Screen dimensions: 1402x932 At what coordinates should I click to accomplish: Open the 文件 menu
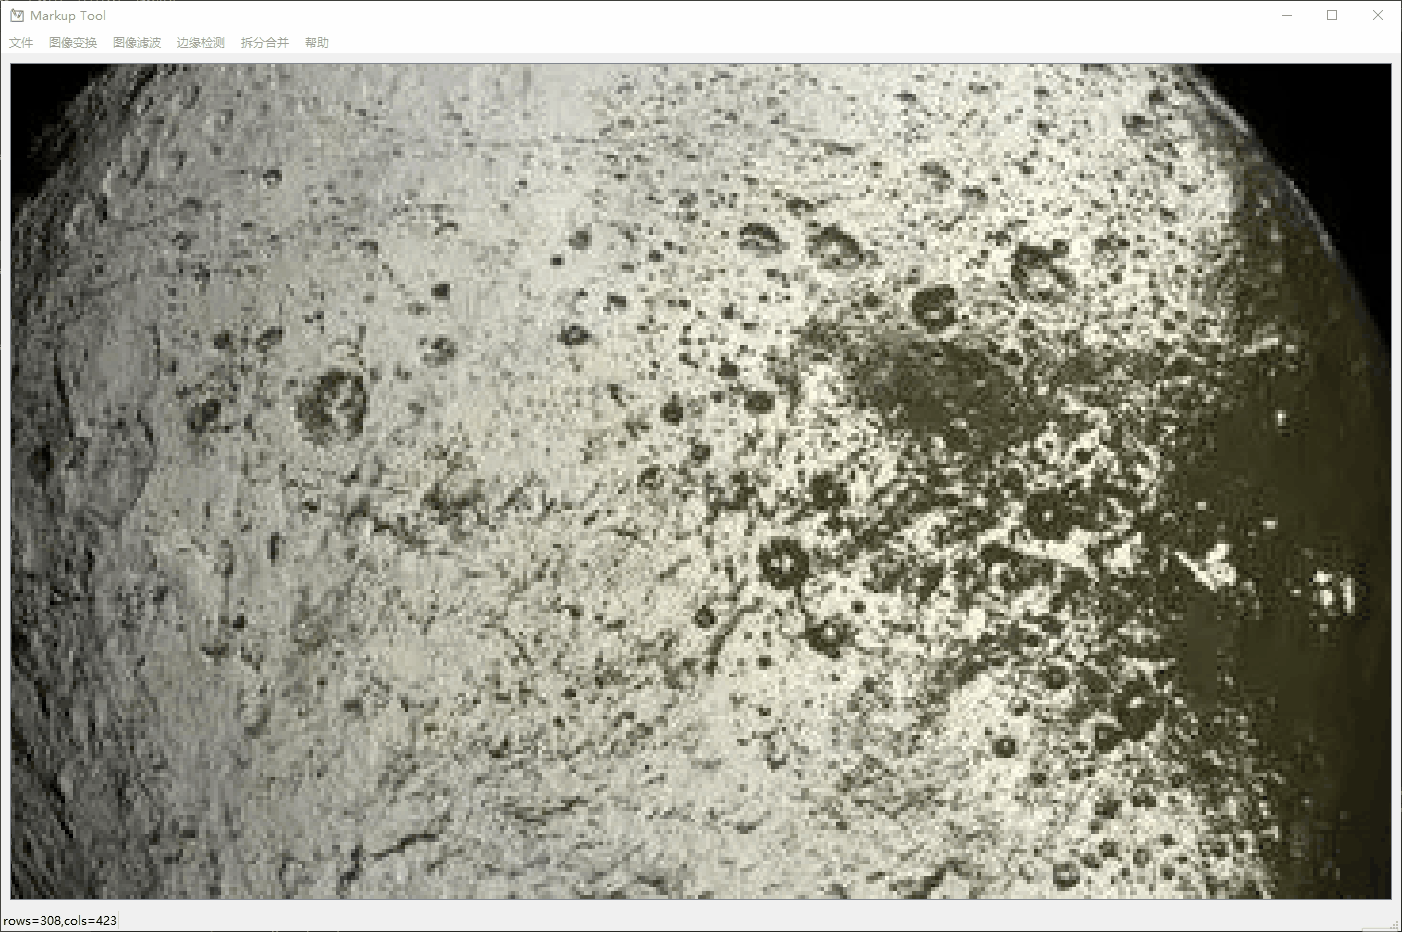(x=21, y=43)
